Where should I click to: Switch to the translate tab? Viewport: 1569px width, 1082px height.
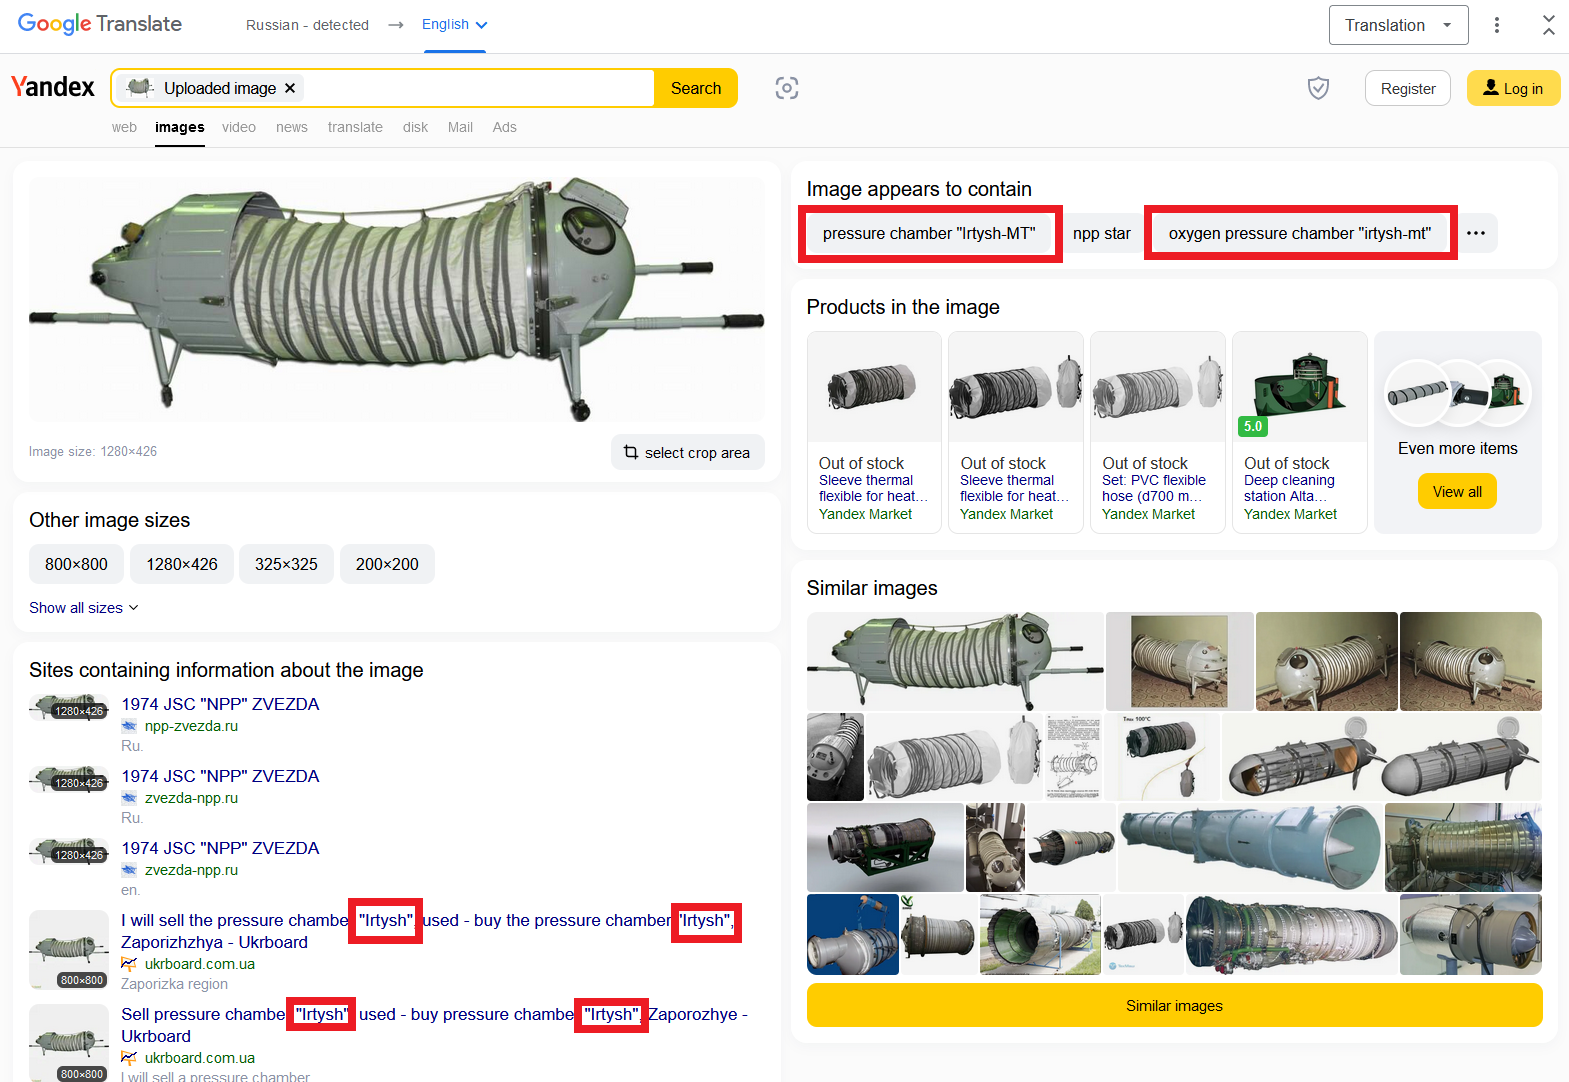click(x=355, y=127)
